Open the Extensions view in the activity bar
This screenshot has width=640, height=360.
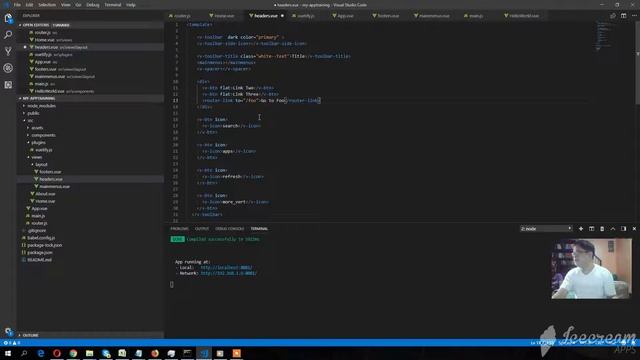tap(8, 85)
